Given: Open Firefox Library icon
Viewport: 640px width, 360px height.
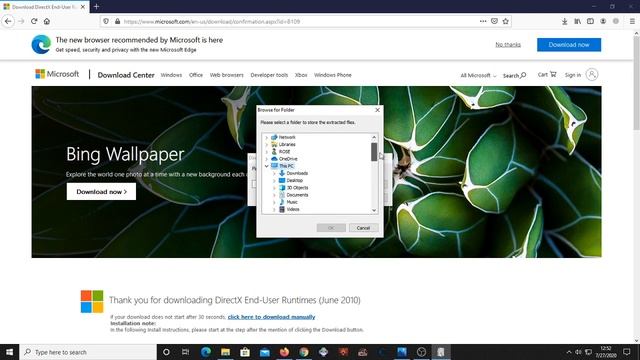Looking at the screenshot, I should point(578,21).
